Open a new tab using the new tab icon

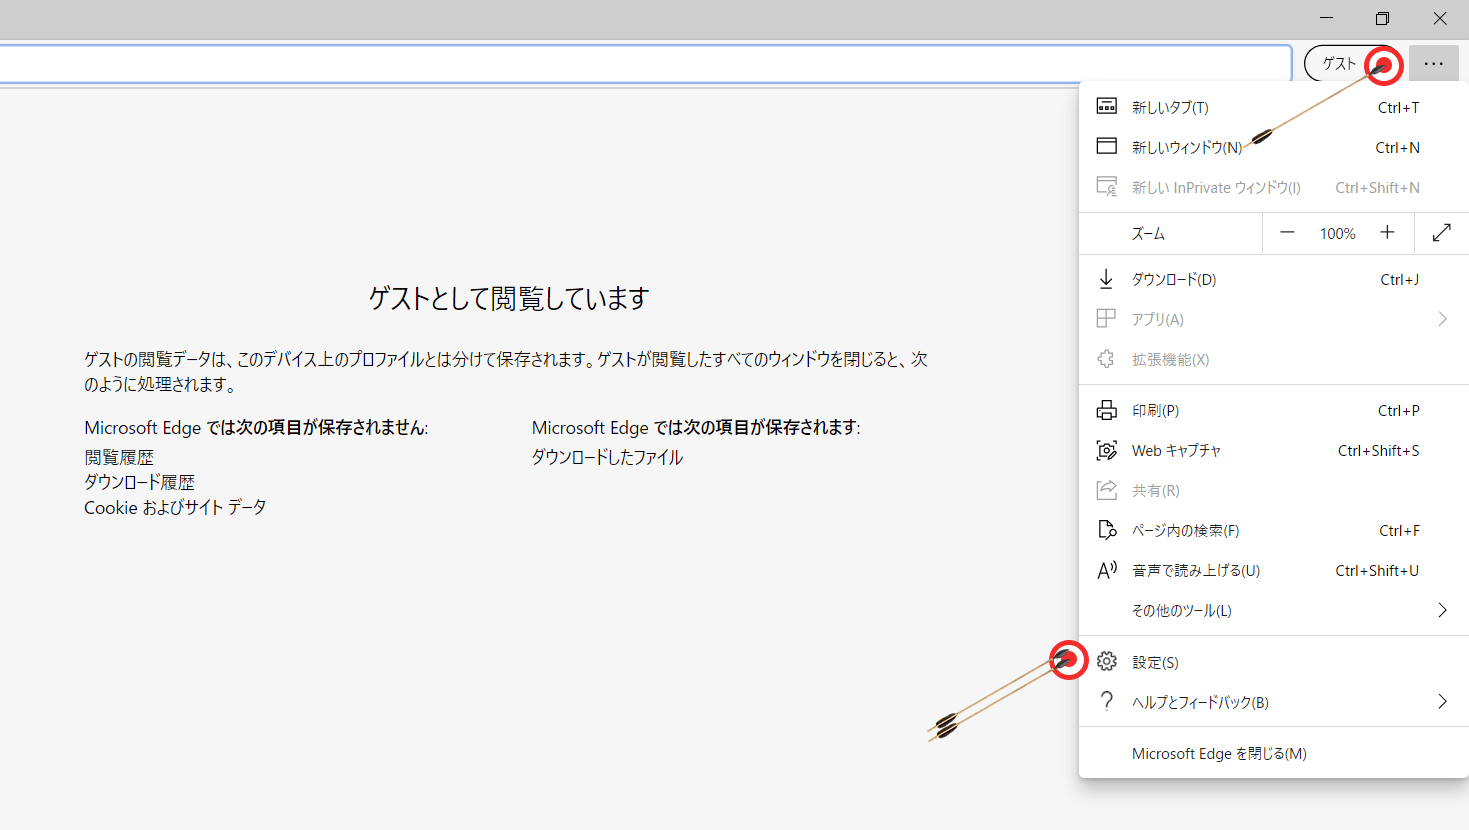point(1107,106)
